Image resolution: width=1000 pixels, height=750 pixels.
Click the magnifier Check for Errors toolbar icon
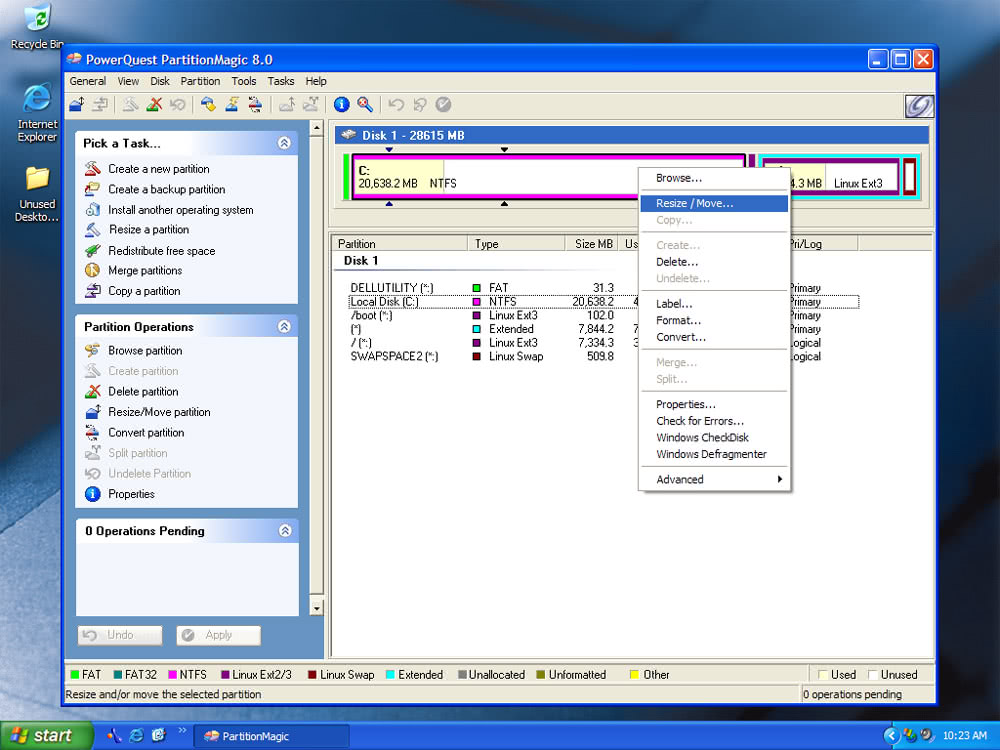click(365, 104)
